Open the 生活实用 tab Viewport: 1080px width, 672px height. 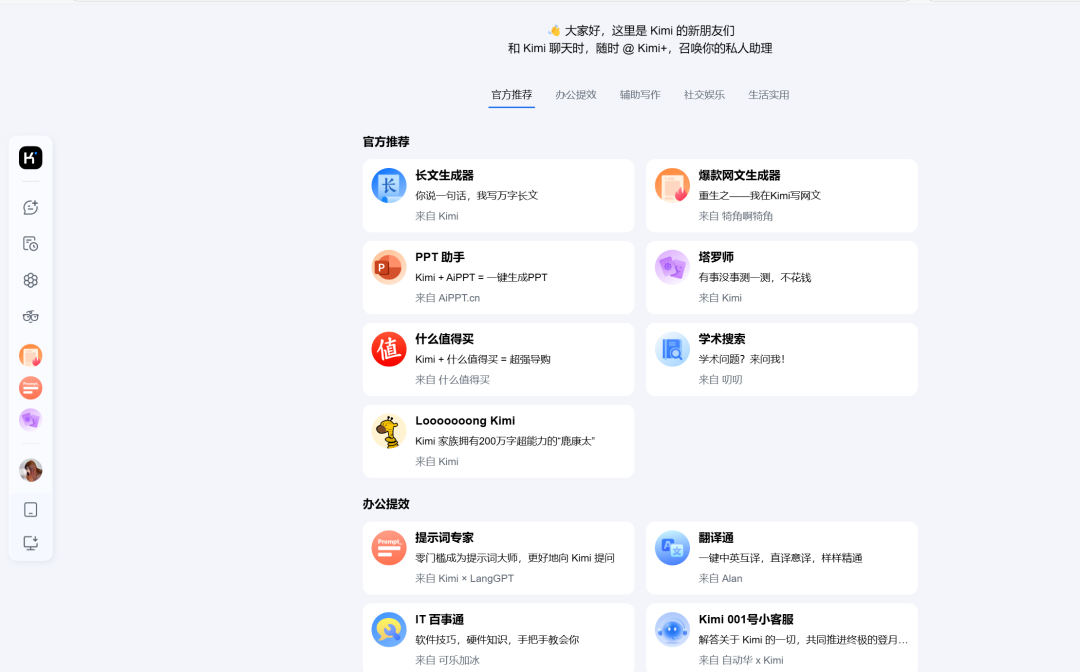769,94
